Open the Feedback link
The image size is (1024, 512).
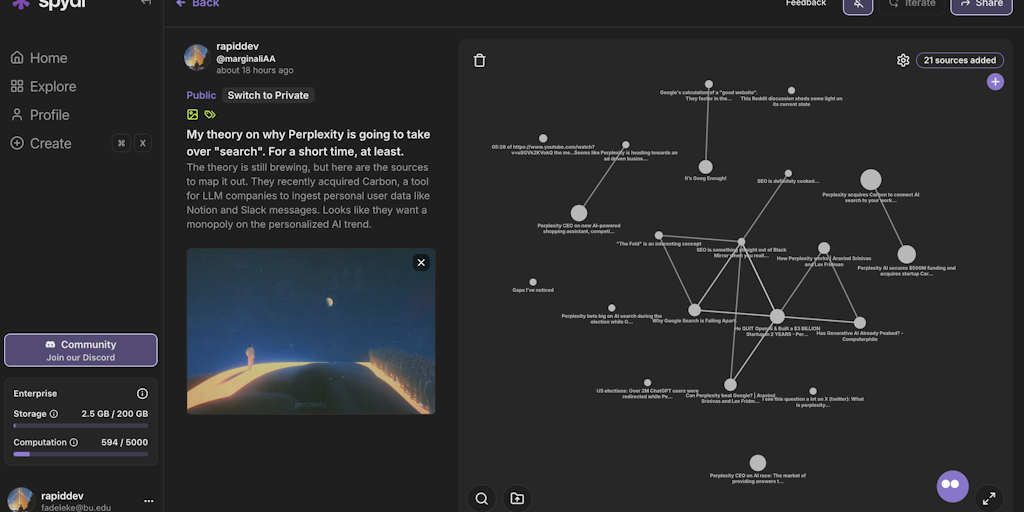[x=806, y=3]
